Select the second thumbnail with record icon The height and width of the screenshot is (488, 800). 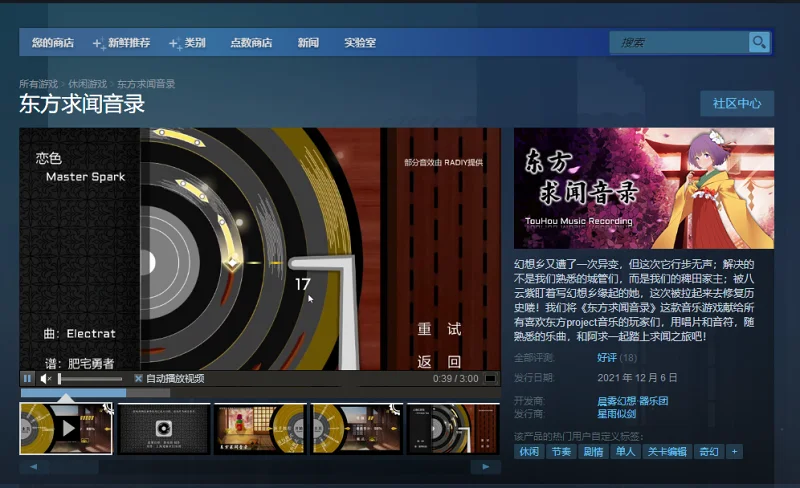tap(164, 428)
